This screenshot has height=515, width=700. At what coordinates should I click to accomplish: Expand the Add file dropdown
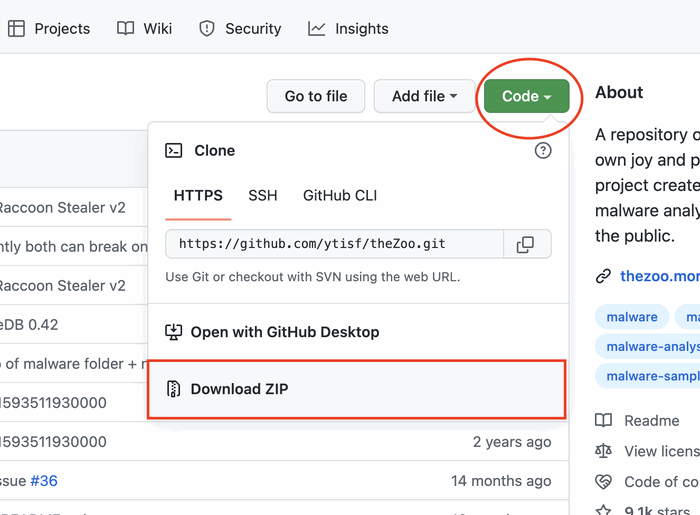pos(424,96)
